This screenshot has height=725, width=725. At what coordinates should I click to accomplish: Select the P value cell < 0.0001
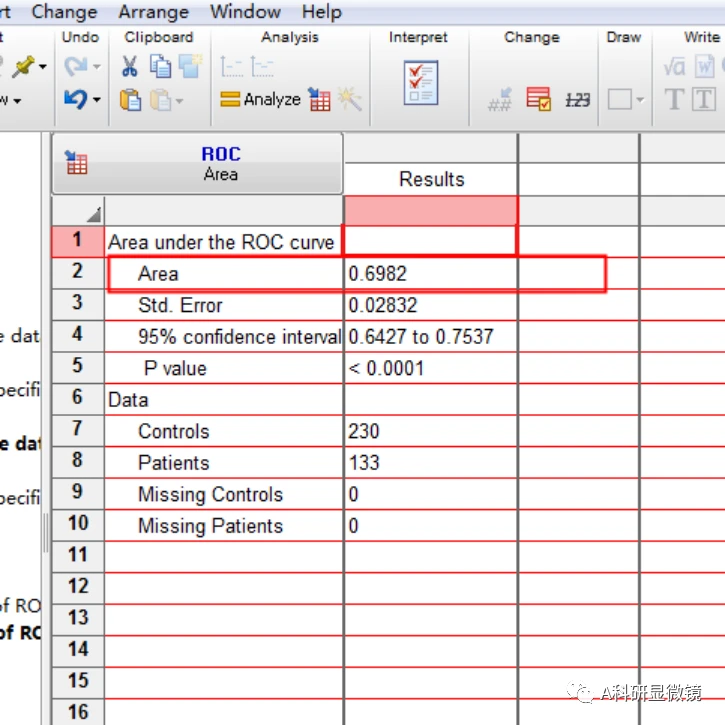coord(431,368)
